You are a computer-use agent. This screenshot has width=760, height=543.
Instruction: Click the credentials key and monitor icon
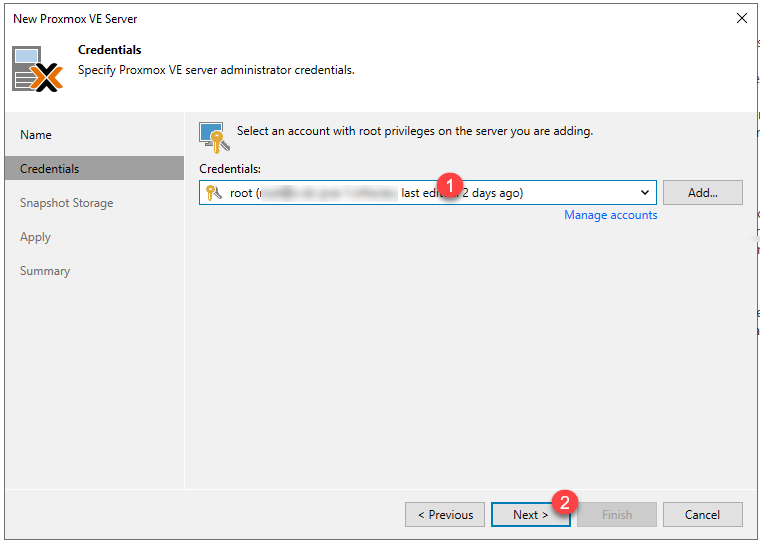214,137
